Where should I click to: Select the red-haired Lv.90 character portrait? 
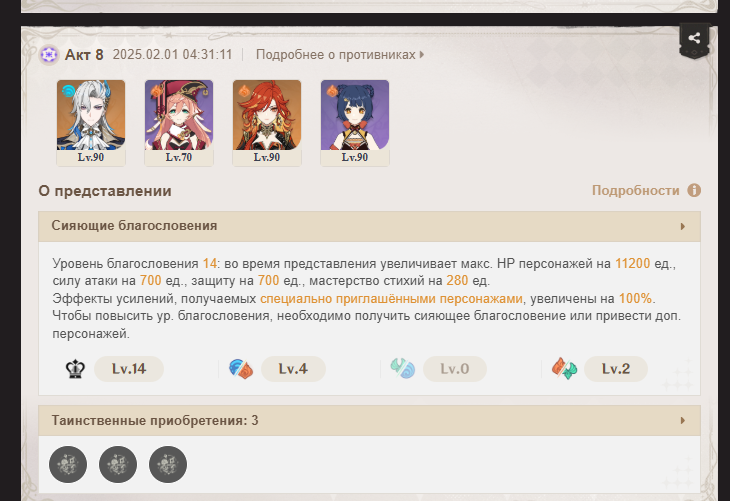267,123
